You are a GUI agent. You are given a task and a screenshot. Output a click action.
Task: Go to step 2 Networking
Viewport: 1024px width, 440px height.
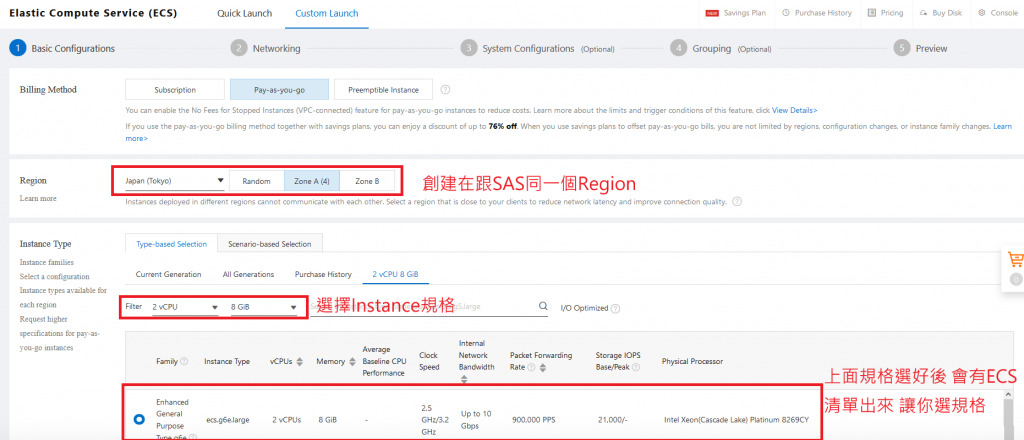(x=266, y=48)
